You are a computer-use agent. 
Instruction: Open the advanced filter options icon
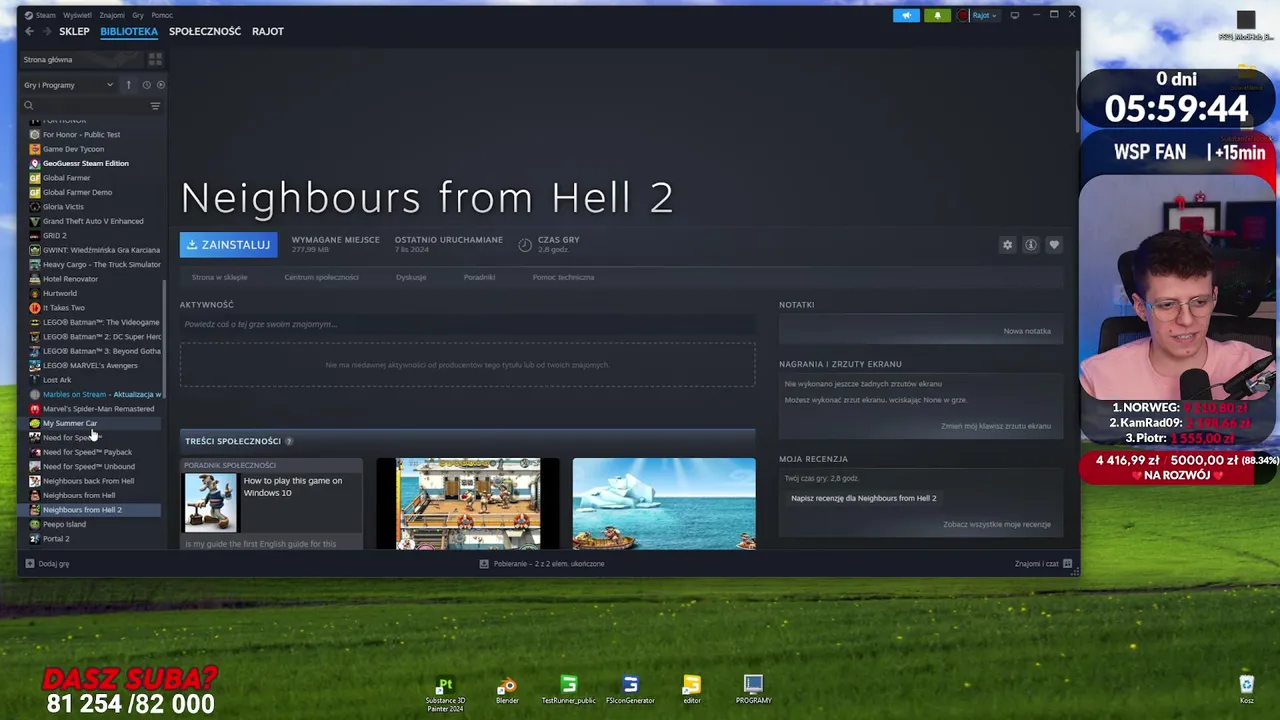coord(155,106)
